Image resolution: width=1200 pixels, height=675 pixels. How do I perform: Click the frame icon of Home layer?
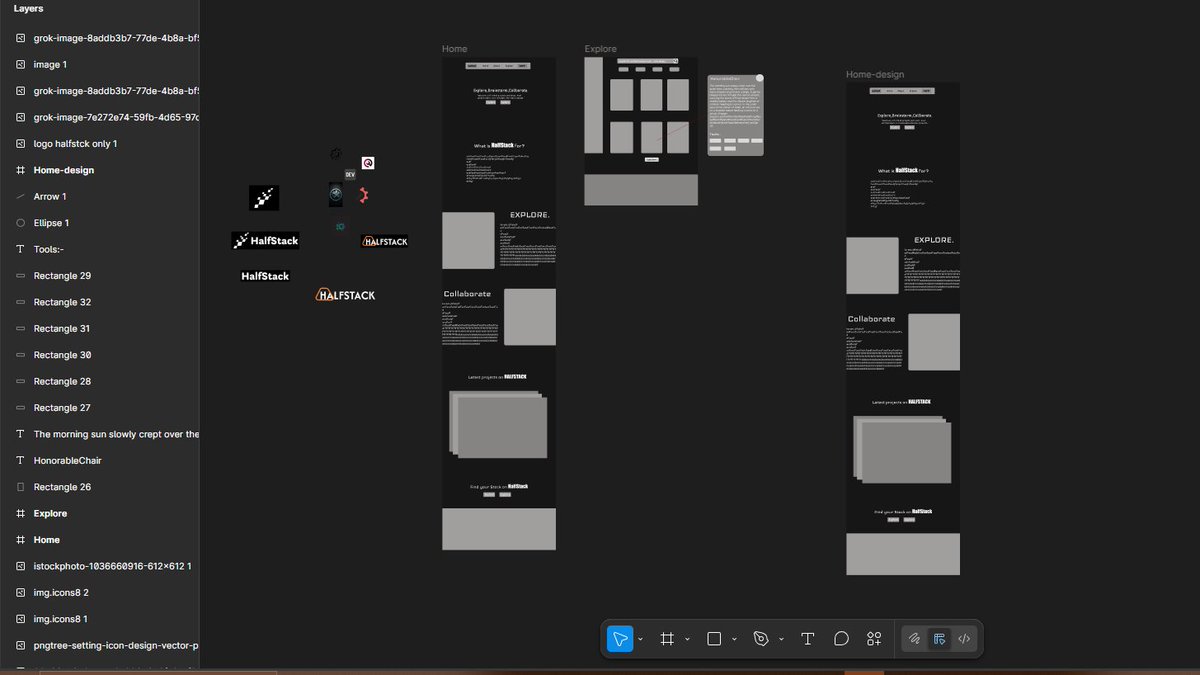pos(20,540)
